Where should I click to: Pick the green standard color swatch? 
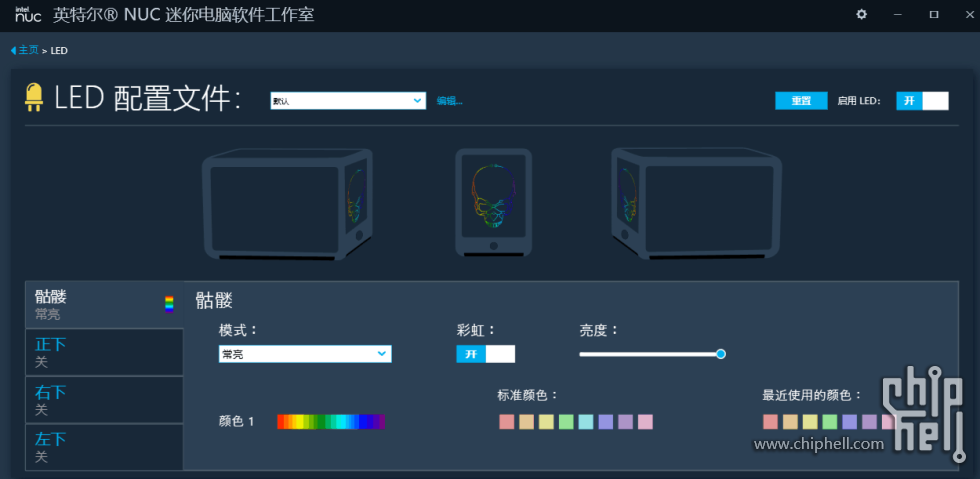pyautogui.click(x=566, y=421)
